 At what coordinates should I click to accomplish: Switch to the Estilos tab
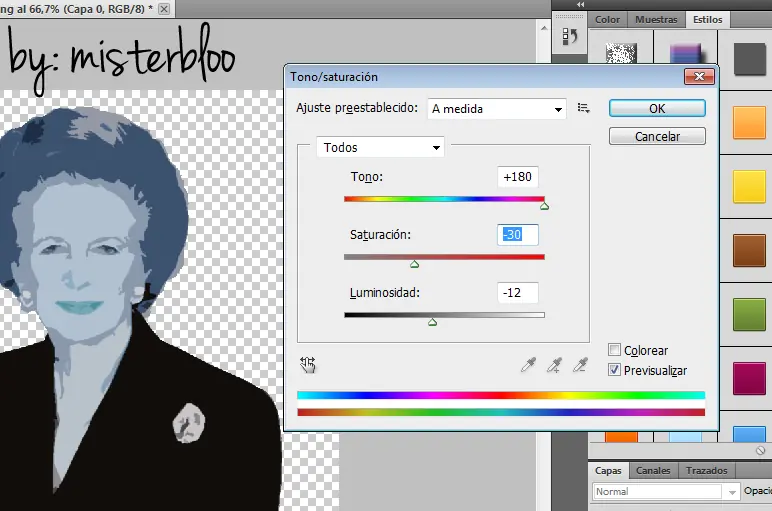click(708, 20)
